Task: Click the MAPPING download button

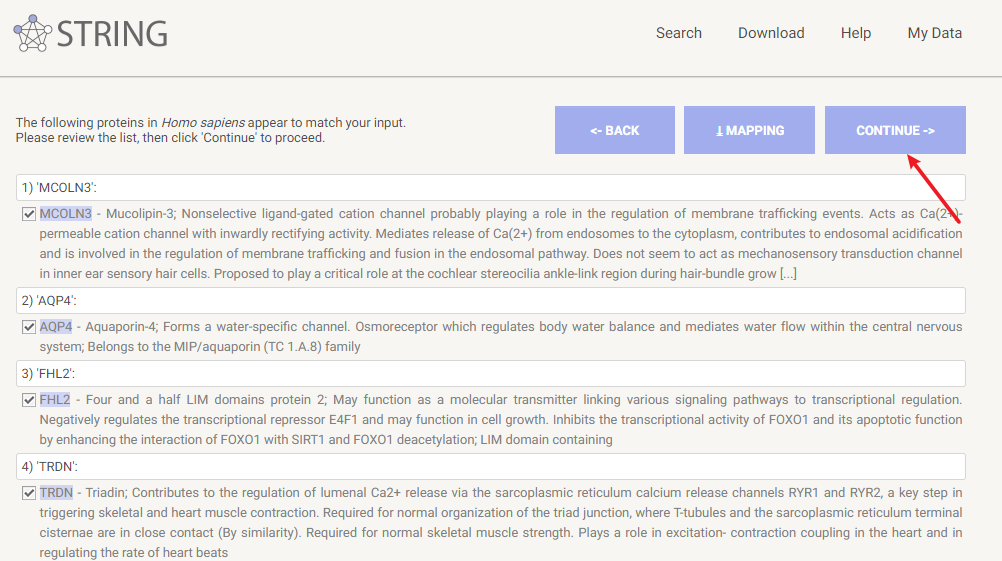Action: coord(749,130)
